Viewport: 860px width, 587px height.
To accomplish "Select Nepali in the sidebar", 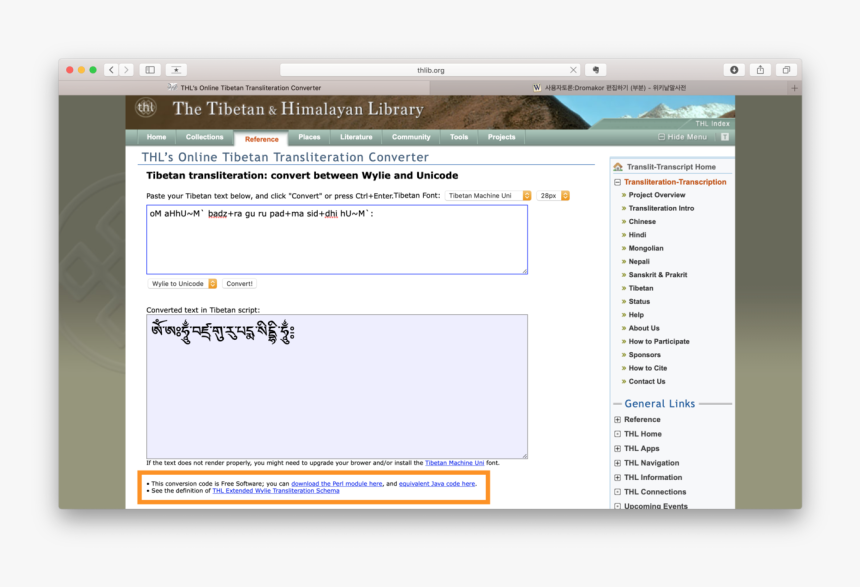I will pyautogui.click(x=639, y=262).
